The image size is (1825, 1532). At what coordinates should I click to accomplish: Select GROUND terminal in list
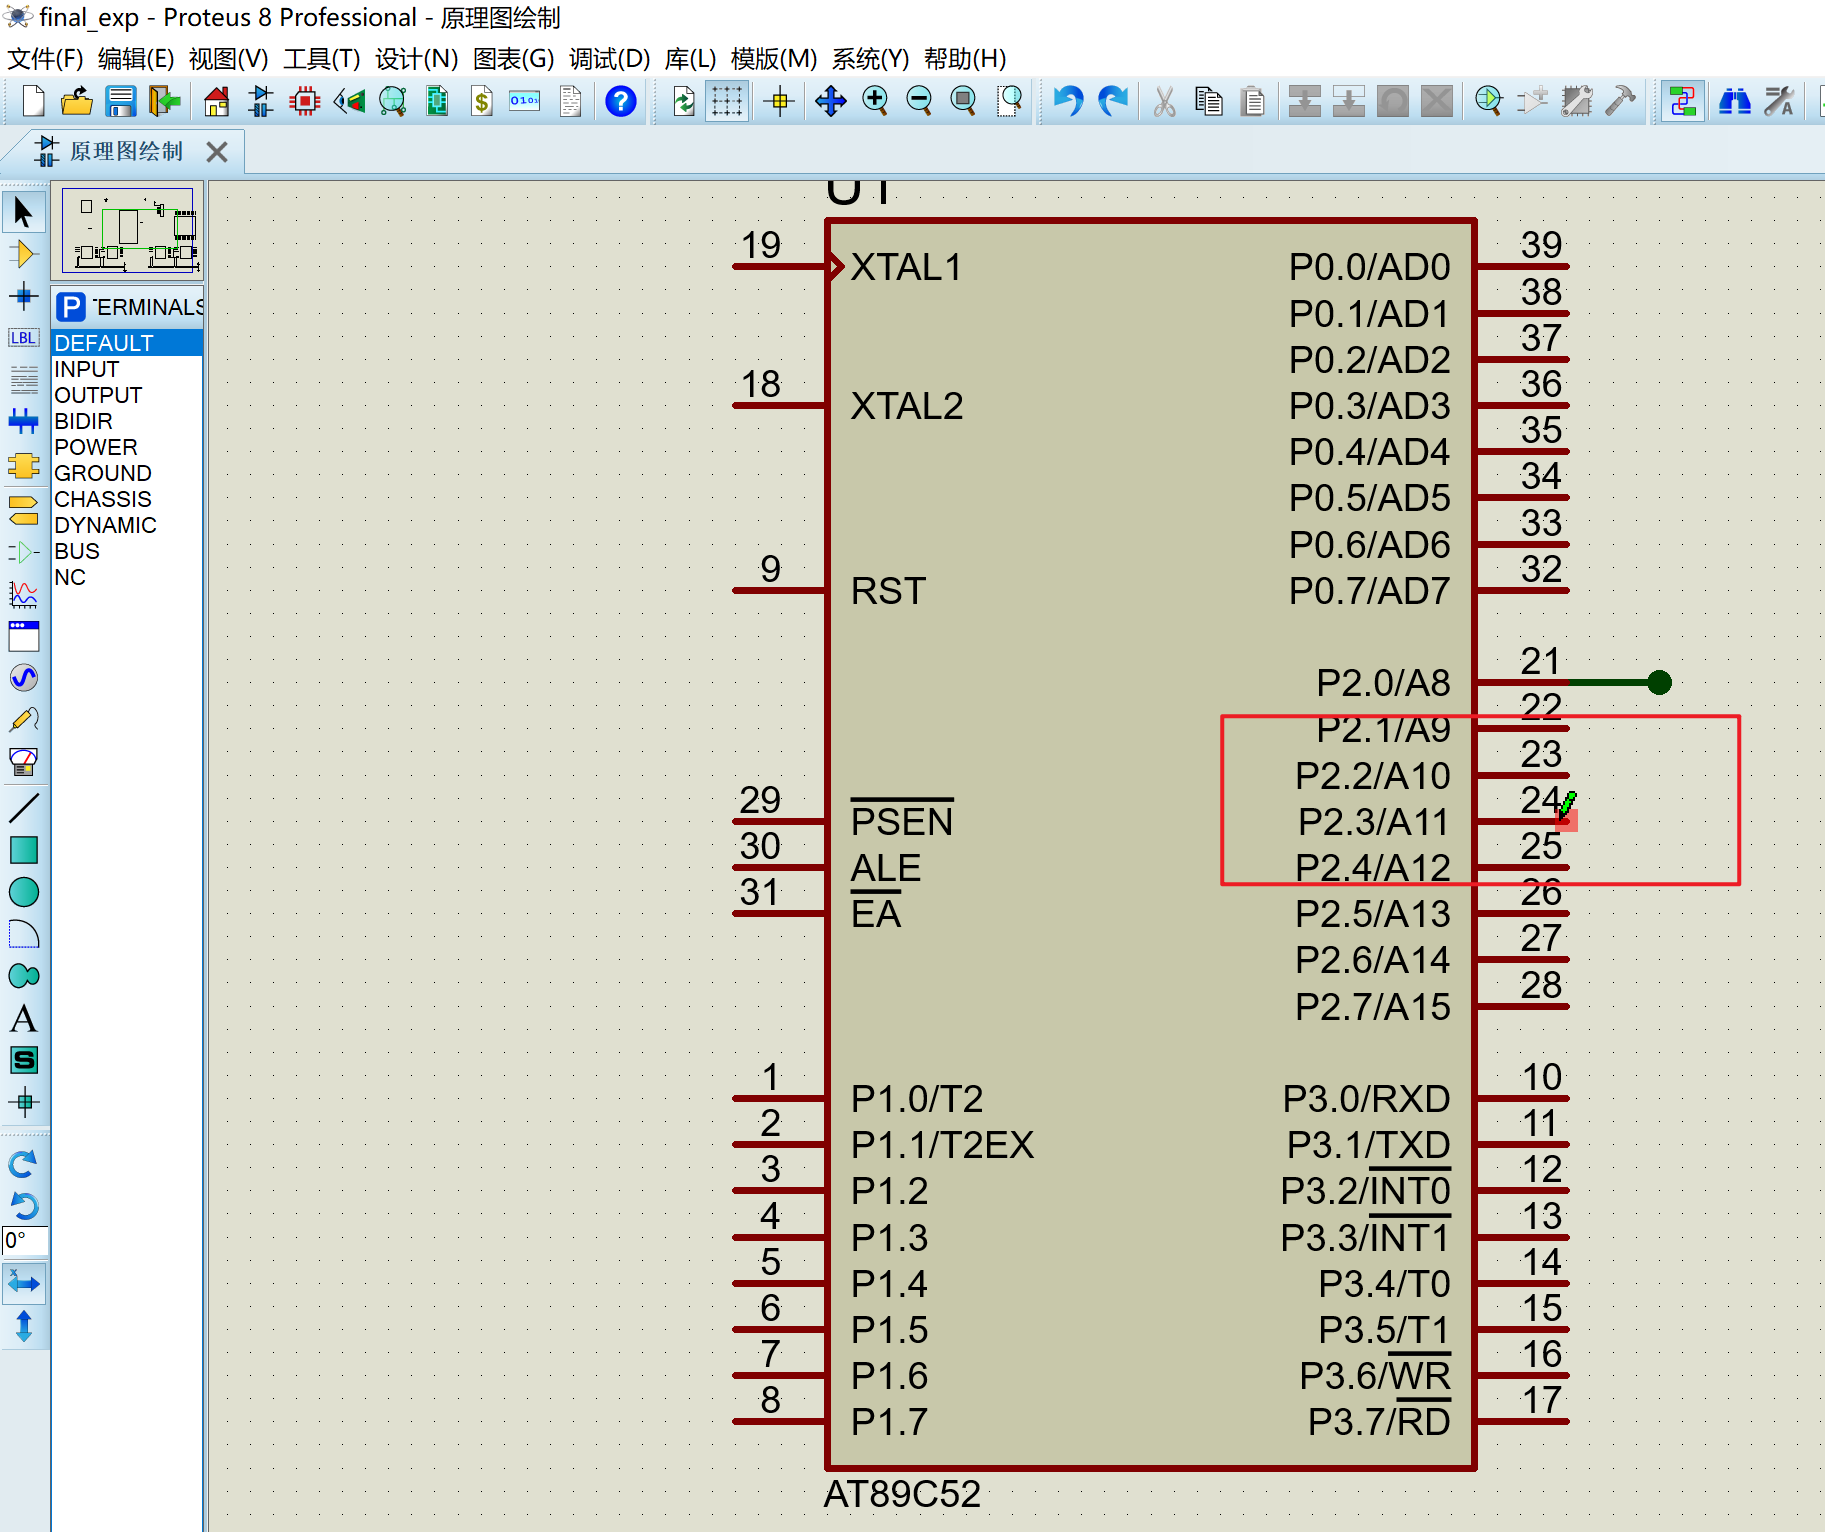click(x=127, y=473)
